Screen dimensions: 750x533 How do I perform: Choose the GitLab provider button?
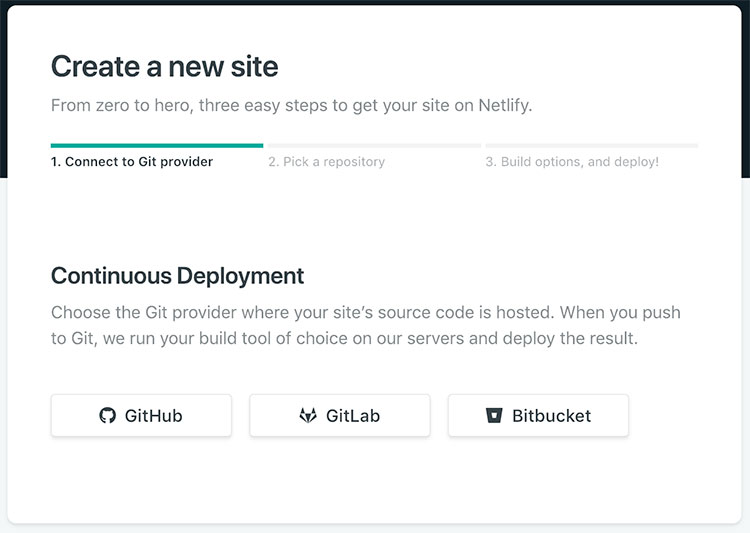tap(340, 415)
